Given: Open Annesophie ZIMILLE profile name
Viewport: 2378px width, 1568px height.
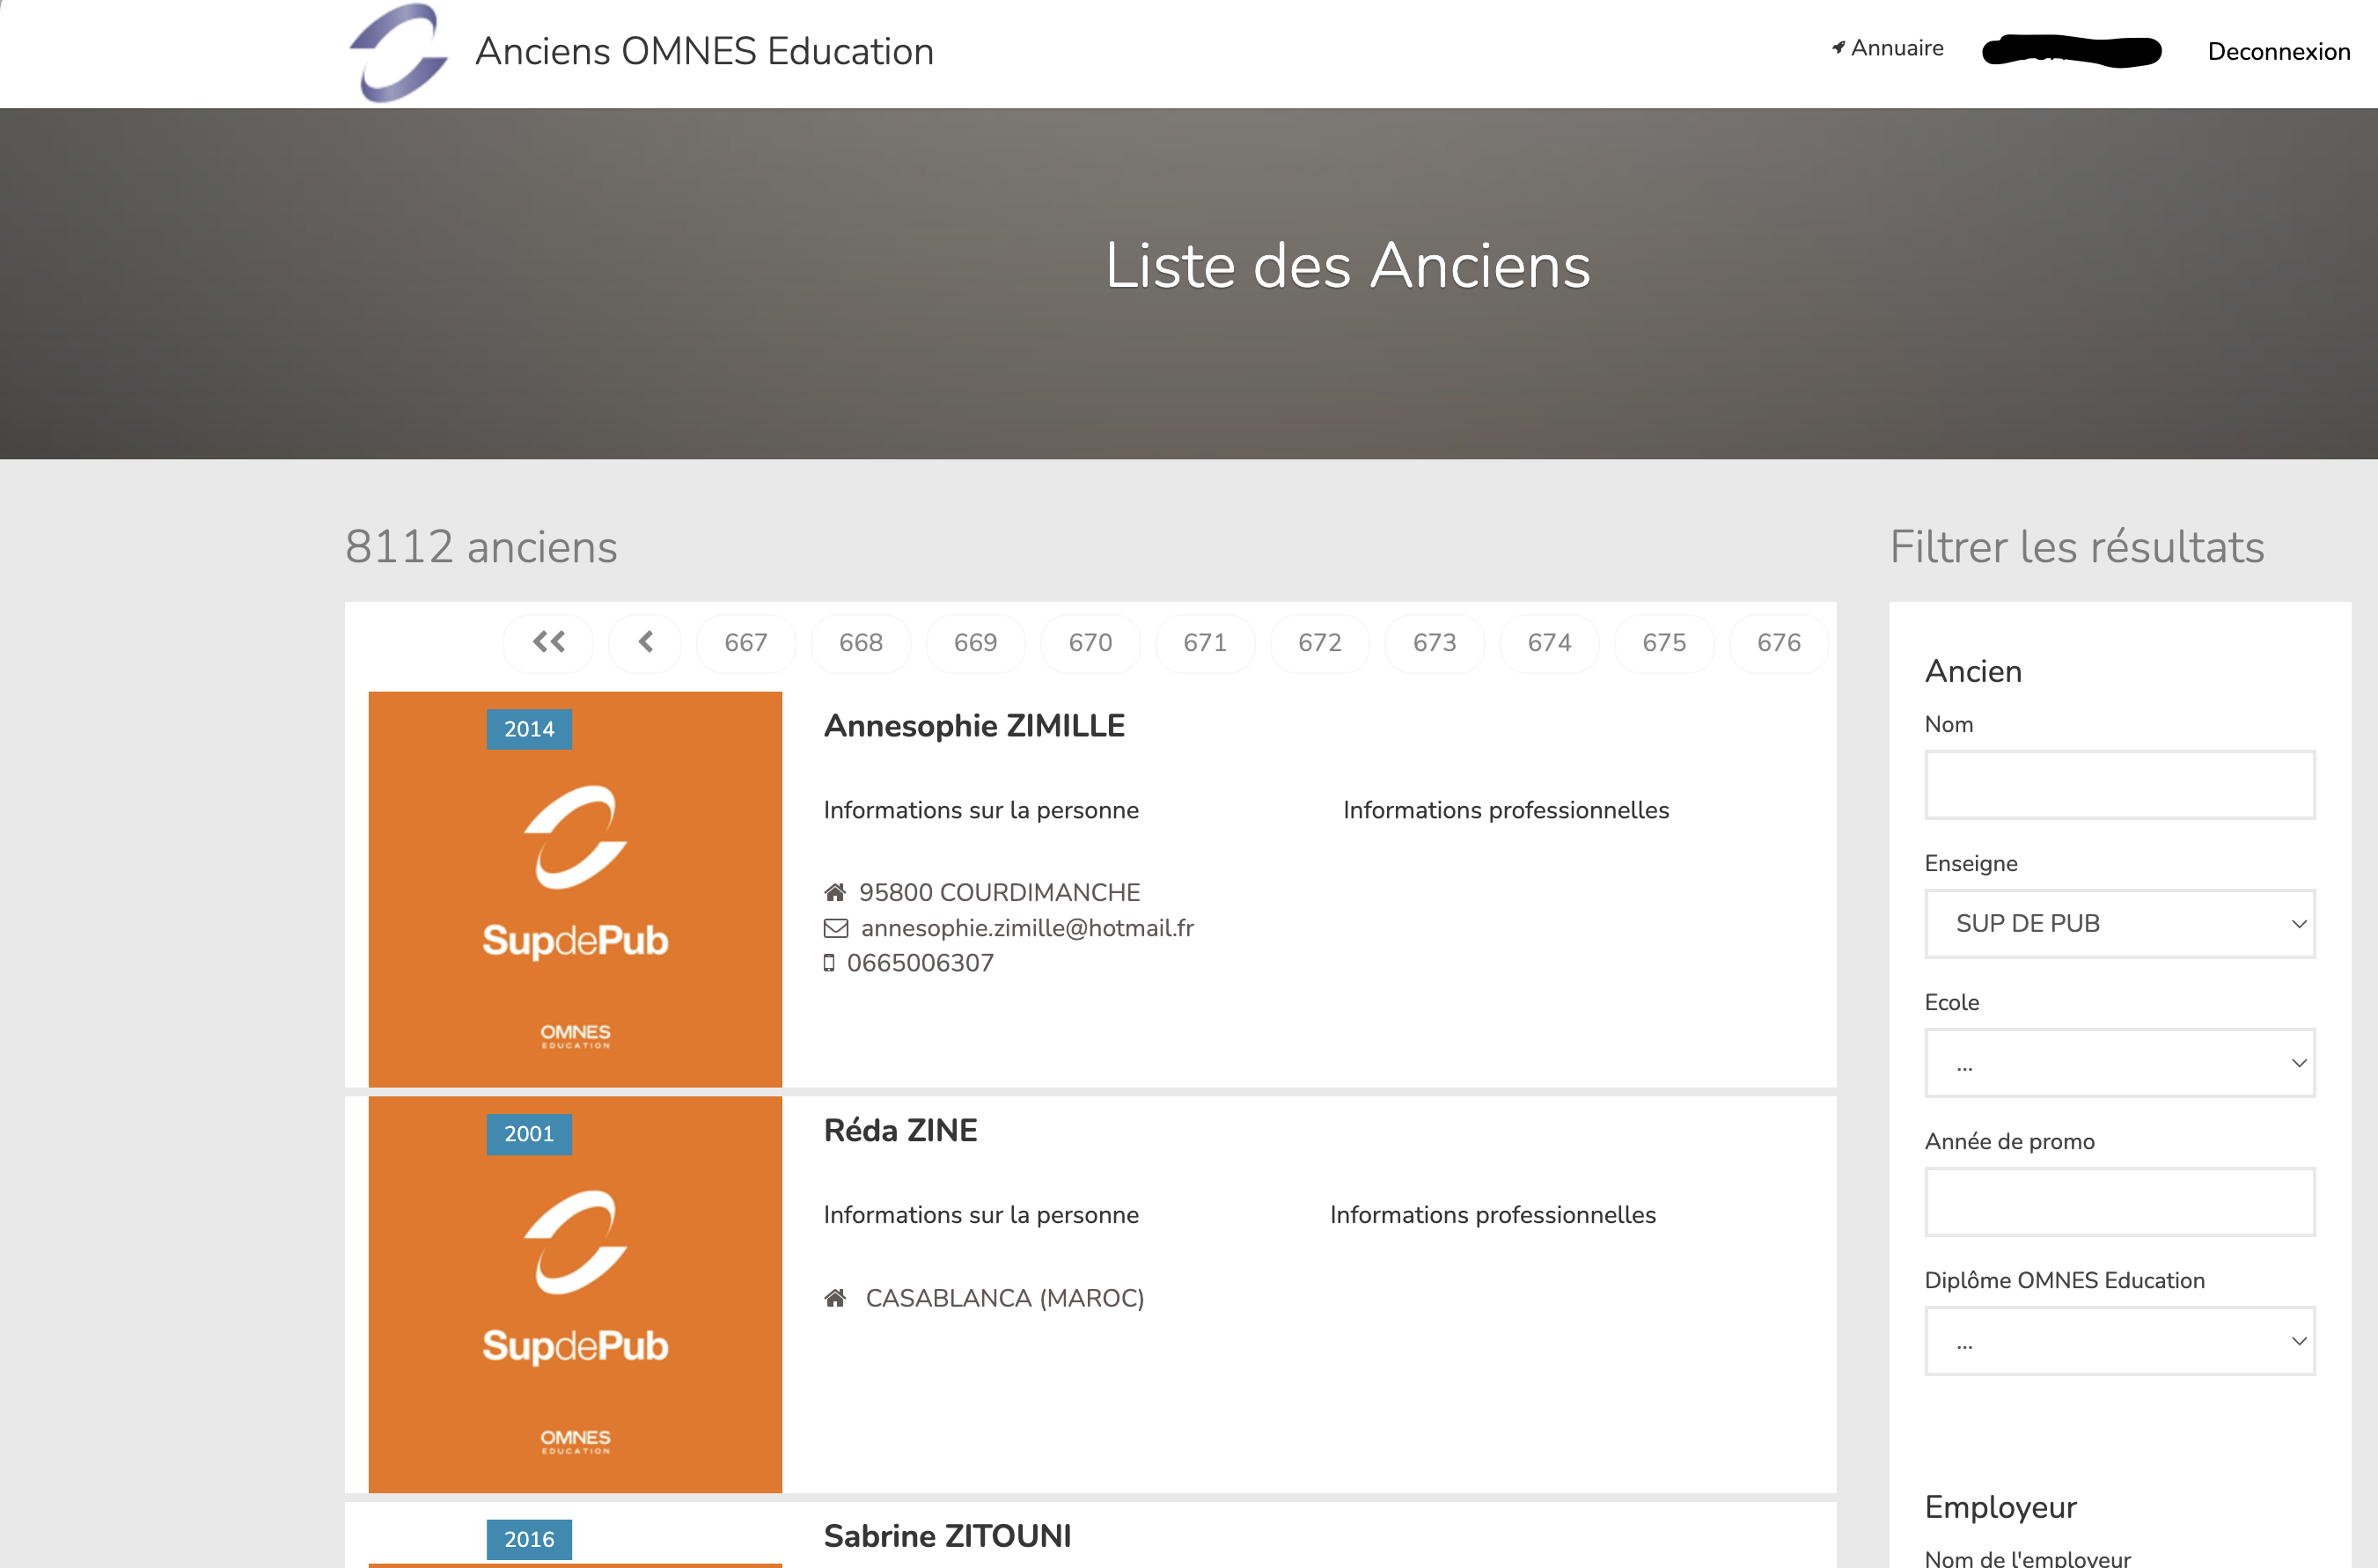Looking at the screenshot, I should [974, 725].
